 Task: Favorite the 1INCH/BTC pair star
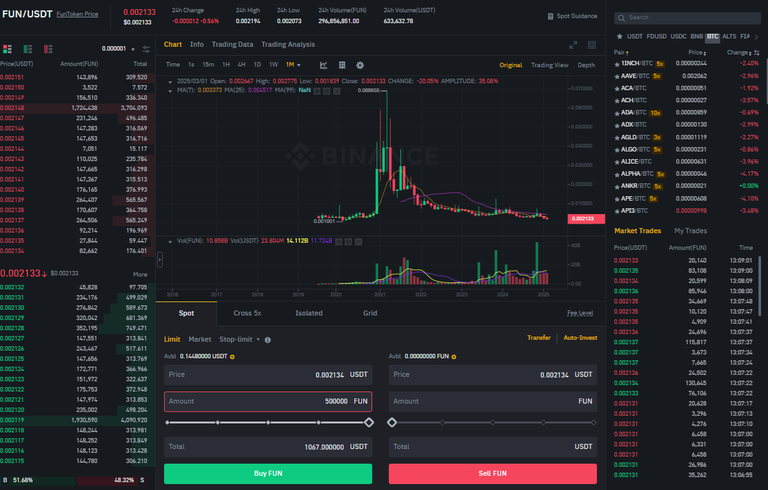click(617, 64)
